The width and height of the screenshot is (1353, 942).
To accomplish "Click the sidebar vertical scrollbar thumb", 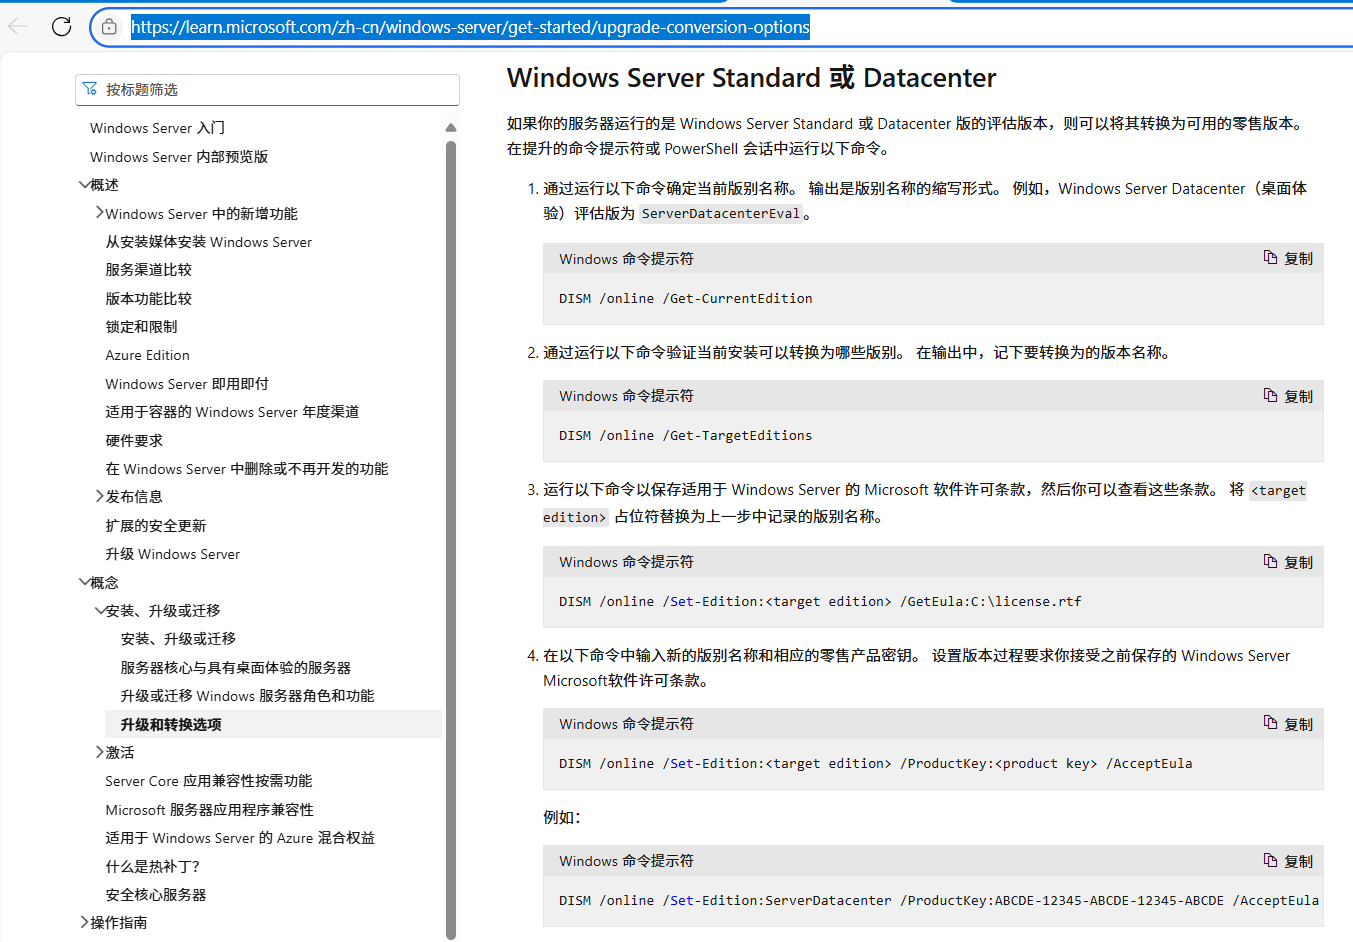I will tap(451, 540).
